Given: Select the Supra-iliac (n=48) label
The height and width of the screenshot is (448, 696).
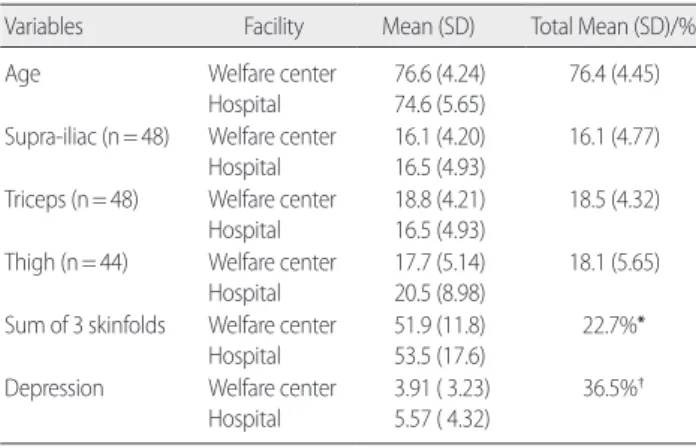Looking at the screenshot, I should [87, 137].
